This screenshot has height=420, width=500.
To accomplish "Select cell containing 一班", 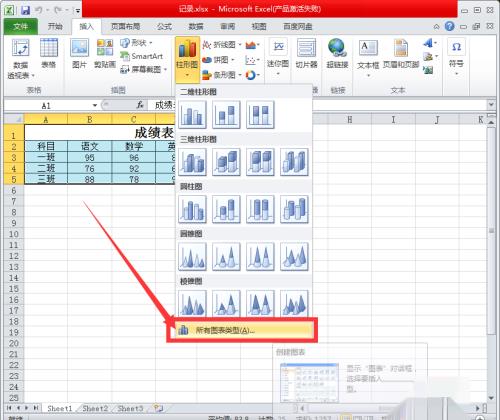I will coord(46,157).
